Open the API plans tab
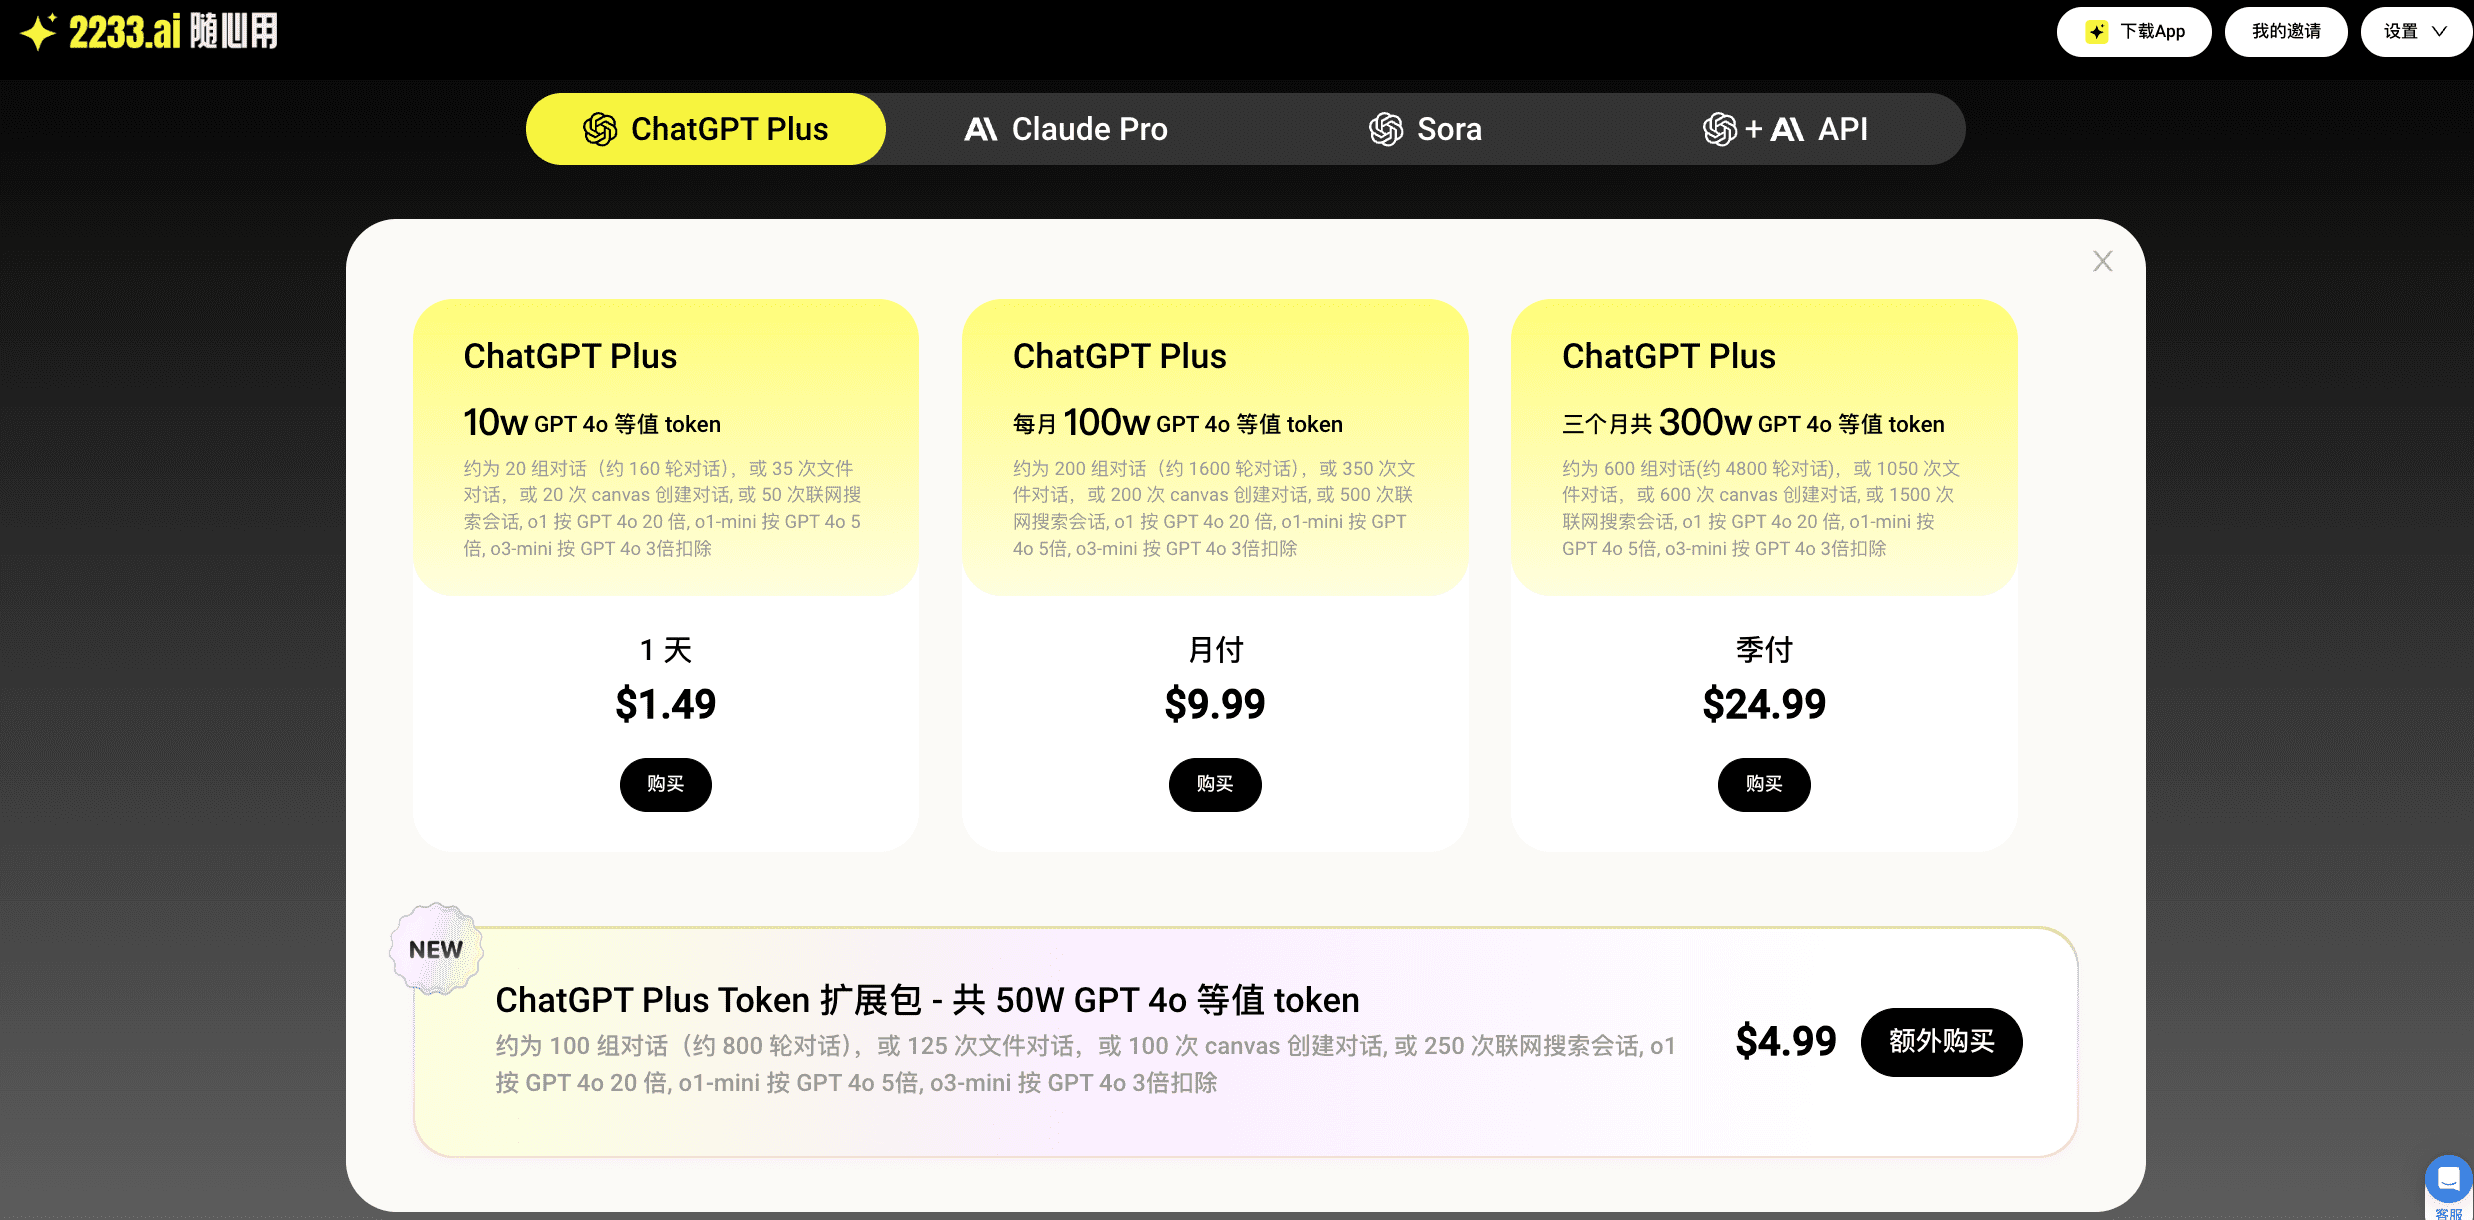Image resolution: width=2474 pixels, height=1220 pixels. [x=1785, y=129]
